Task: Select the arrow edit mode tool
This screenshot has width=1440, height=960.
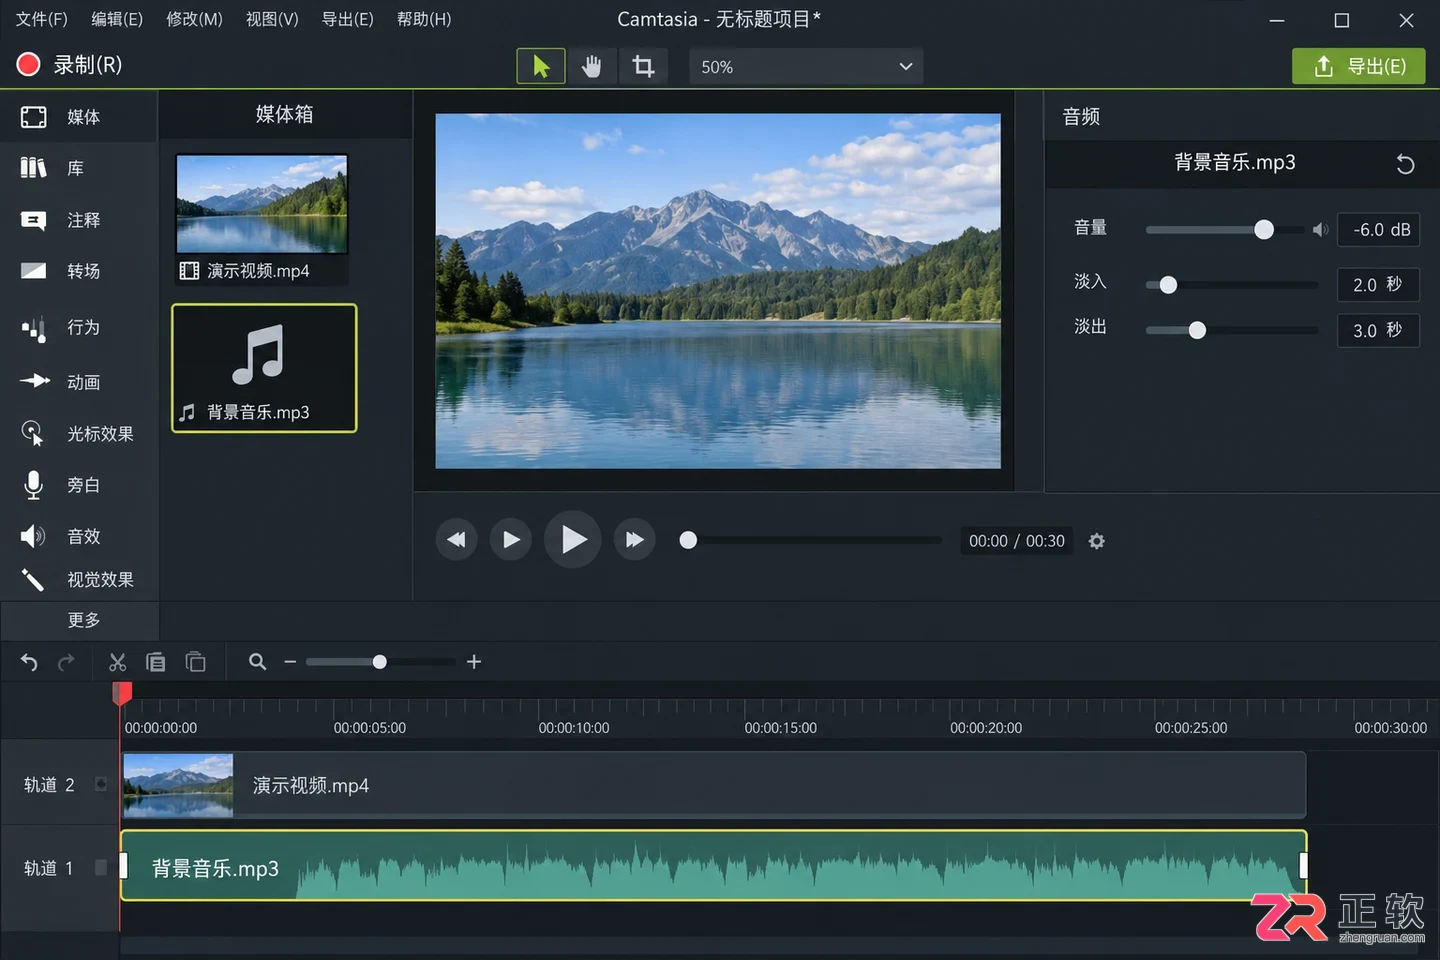Action: click(x=541, y=66)
